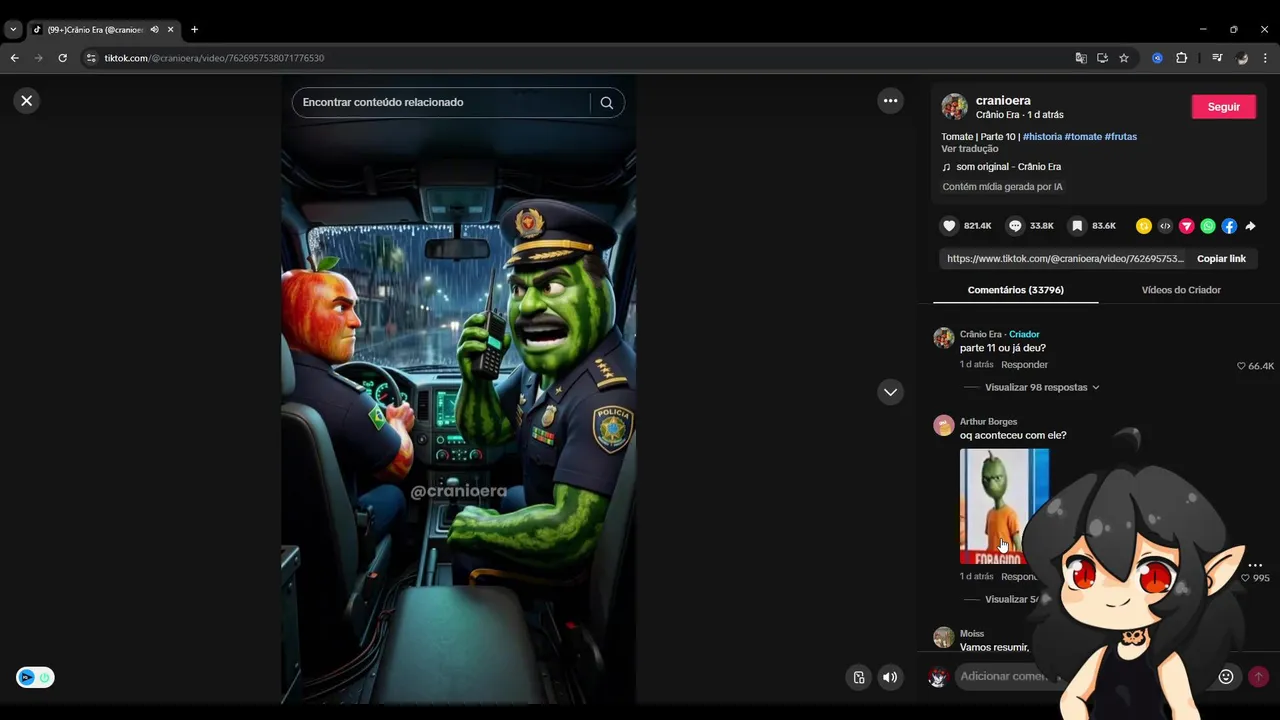
Task: Open the video more options menu
Action: point(890,100)
